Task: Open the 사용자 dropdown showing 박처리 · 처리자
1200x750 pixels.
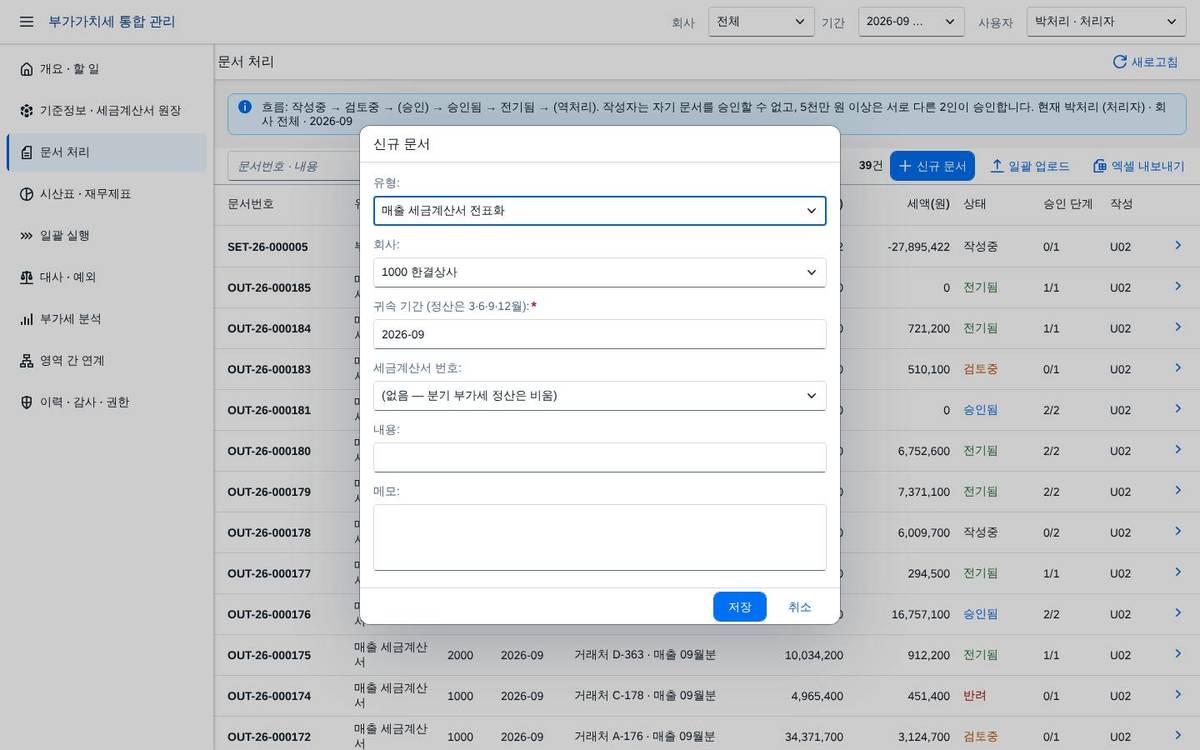Action: point(1106,21)
